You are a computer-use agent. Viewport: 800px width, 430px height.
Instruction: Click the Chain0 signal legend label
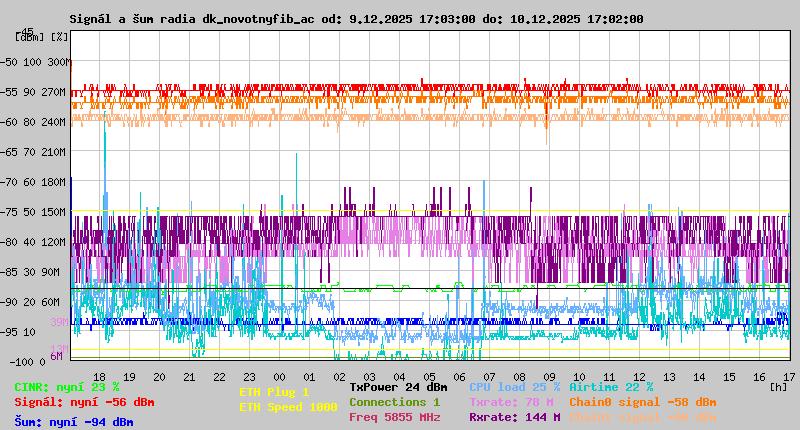coord(642,402)
